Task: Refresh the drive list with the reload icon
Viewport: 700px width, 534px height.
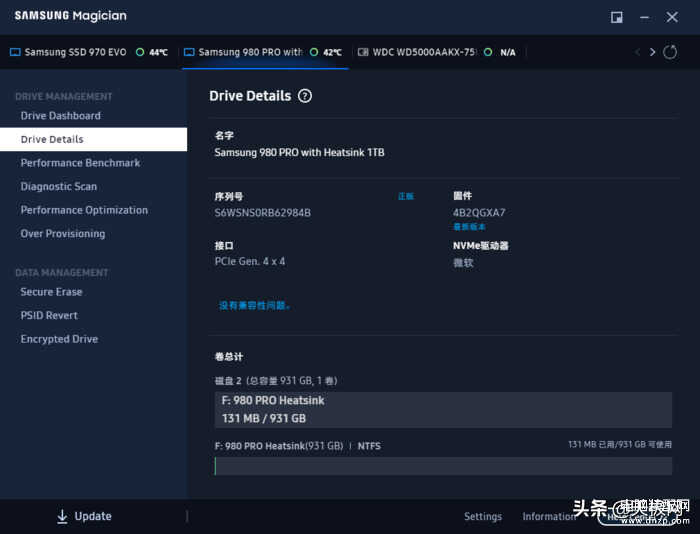Action: (670, 52)
